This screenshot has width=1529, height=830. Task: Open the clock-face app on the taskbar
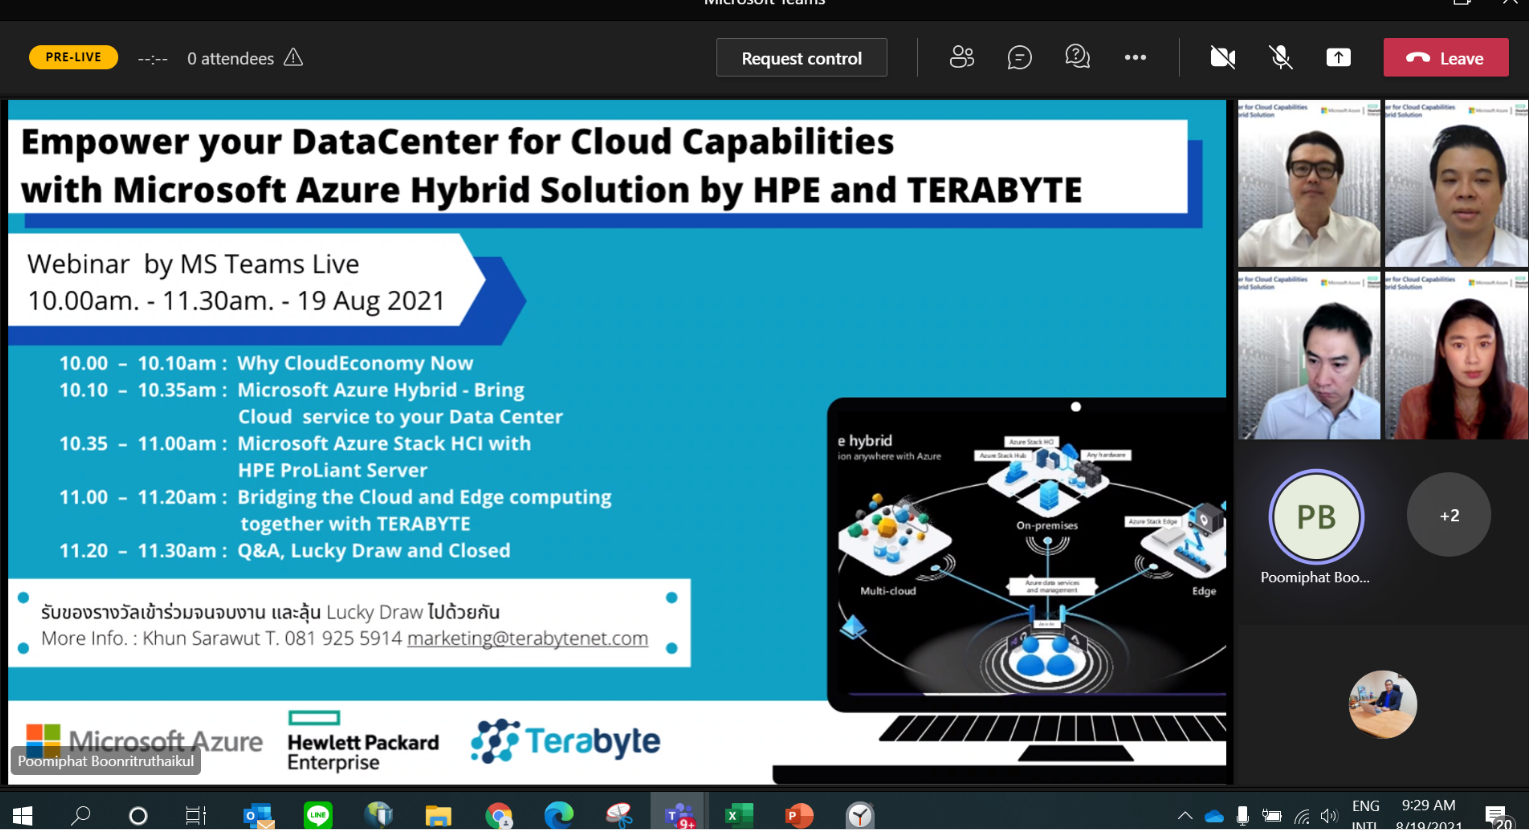[860, 816]
